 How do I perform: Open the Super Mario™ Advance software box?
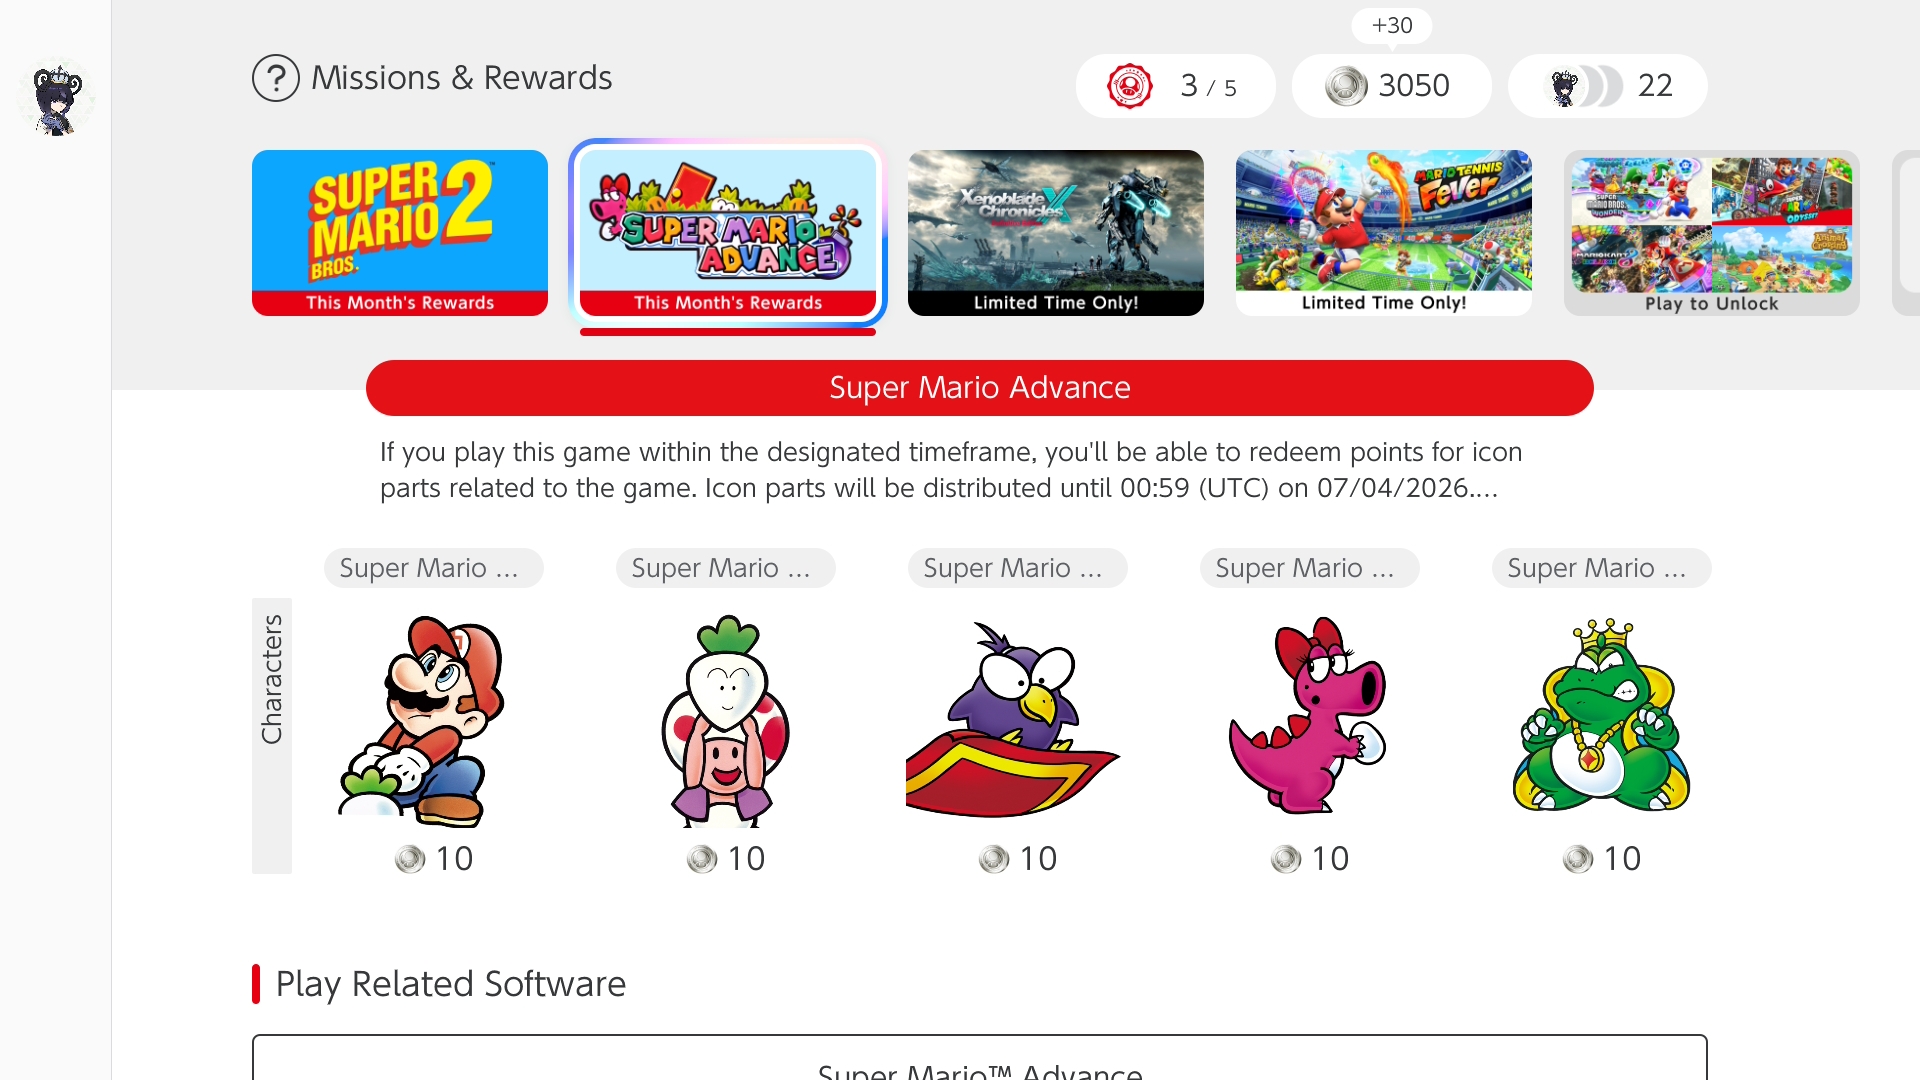[x=979, y=1058]
